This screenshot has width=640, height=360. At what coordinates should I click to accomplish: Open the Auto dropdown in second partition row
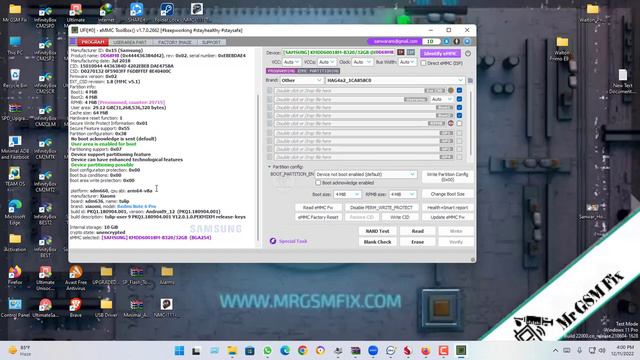click(x=442, y=99)
